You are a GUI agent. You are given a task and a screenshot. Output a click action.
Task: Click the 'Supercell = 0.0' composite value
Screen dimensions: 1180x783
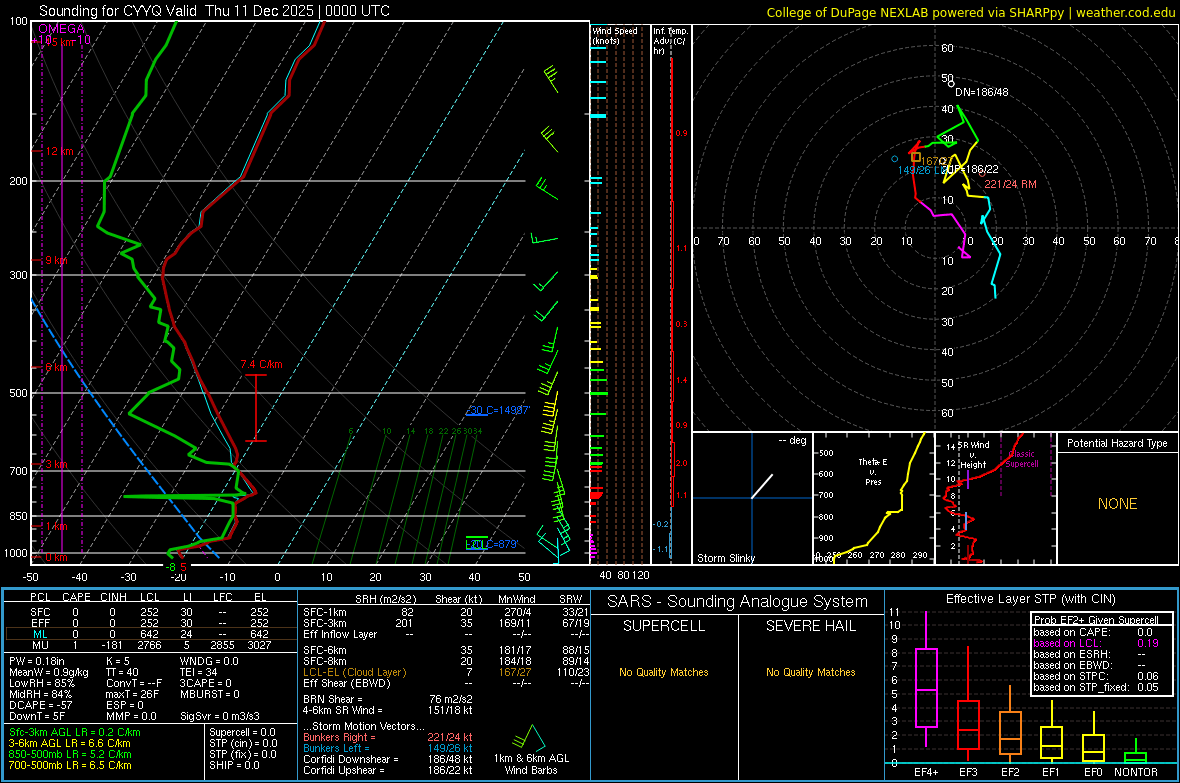[242, 732]
